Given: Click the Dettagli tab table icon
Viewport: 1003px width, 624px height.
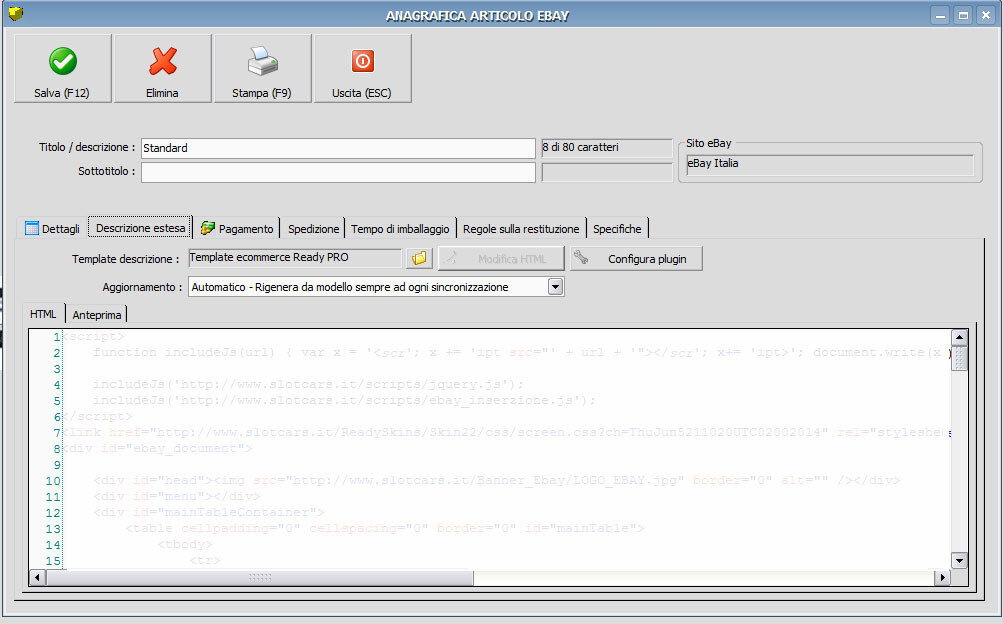Looking at the screenshot, I should (x=32, y=228).
